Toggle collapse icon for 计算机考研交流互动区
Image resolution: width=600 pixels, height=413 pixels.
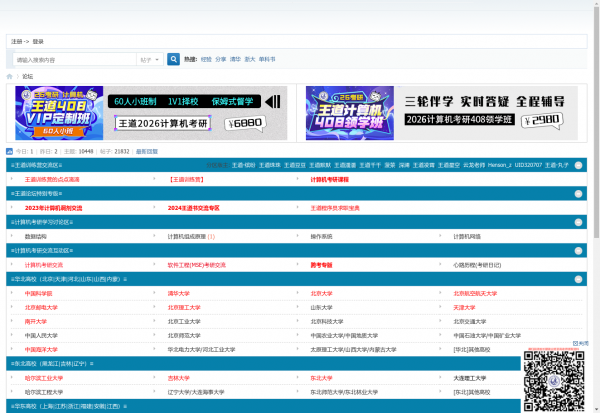(x=578, y=250)
